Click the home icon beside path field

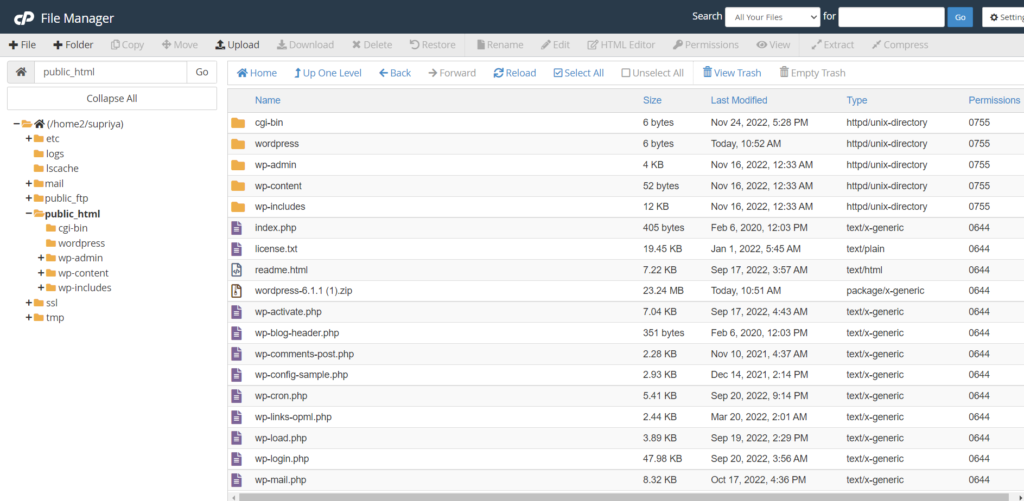[21, 72]
